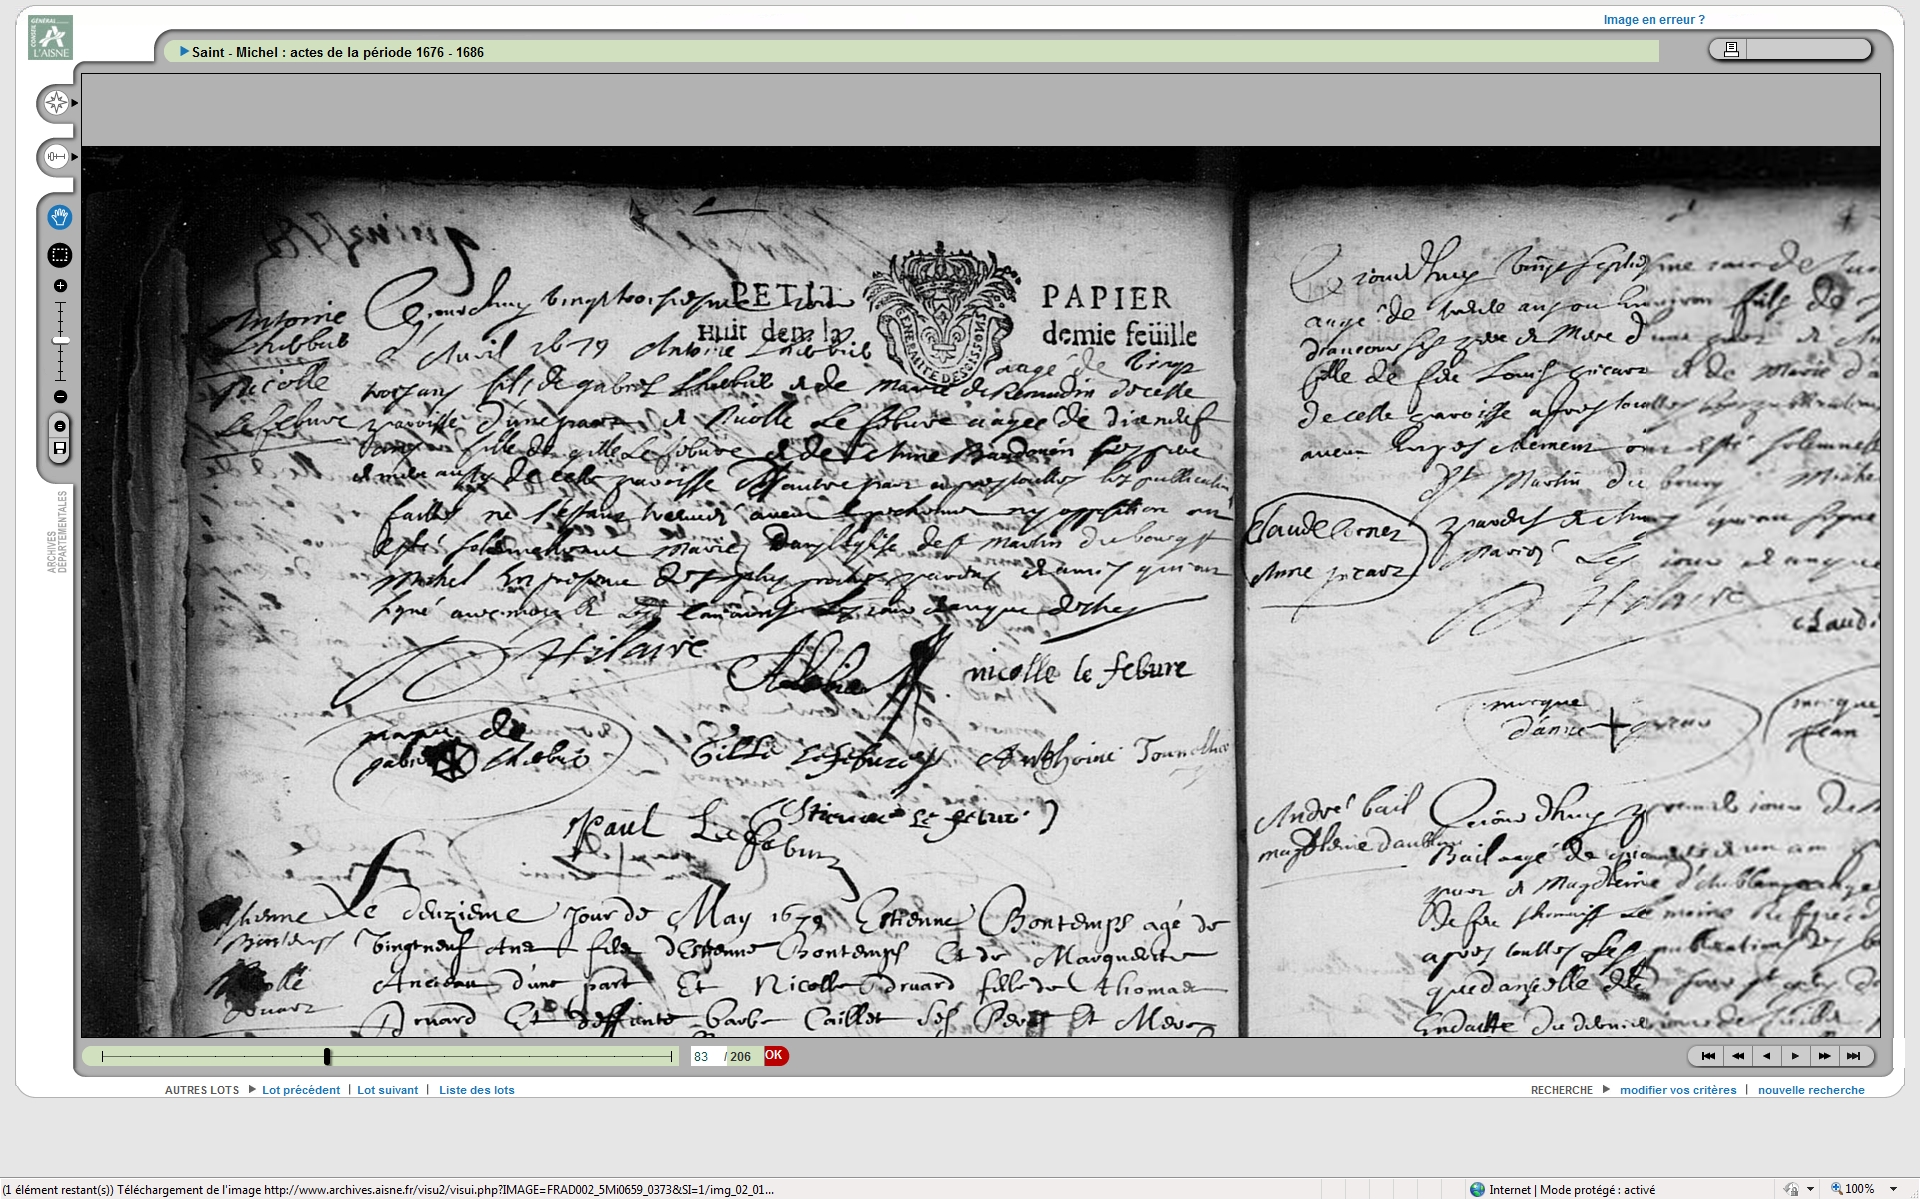Select the hand pan tool

click(60, 217)
